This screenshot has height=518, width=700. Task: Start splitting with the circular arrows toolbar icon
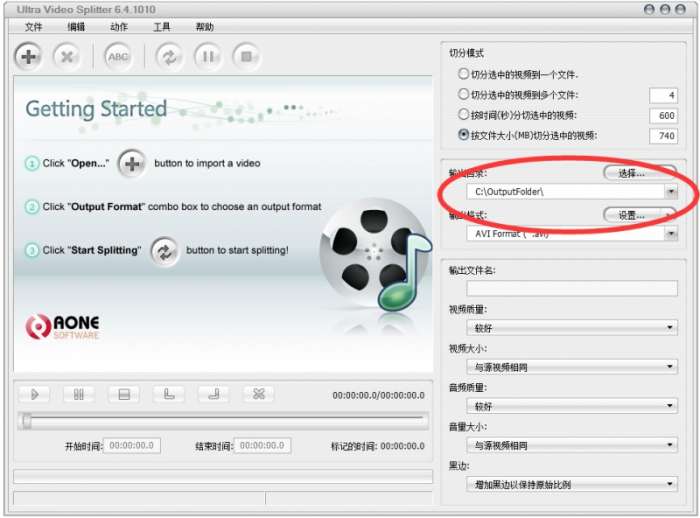169,57
